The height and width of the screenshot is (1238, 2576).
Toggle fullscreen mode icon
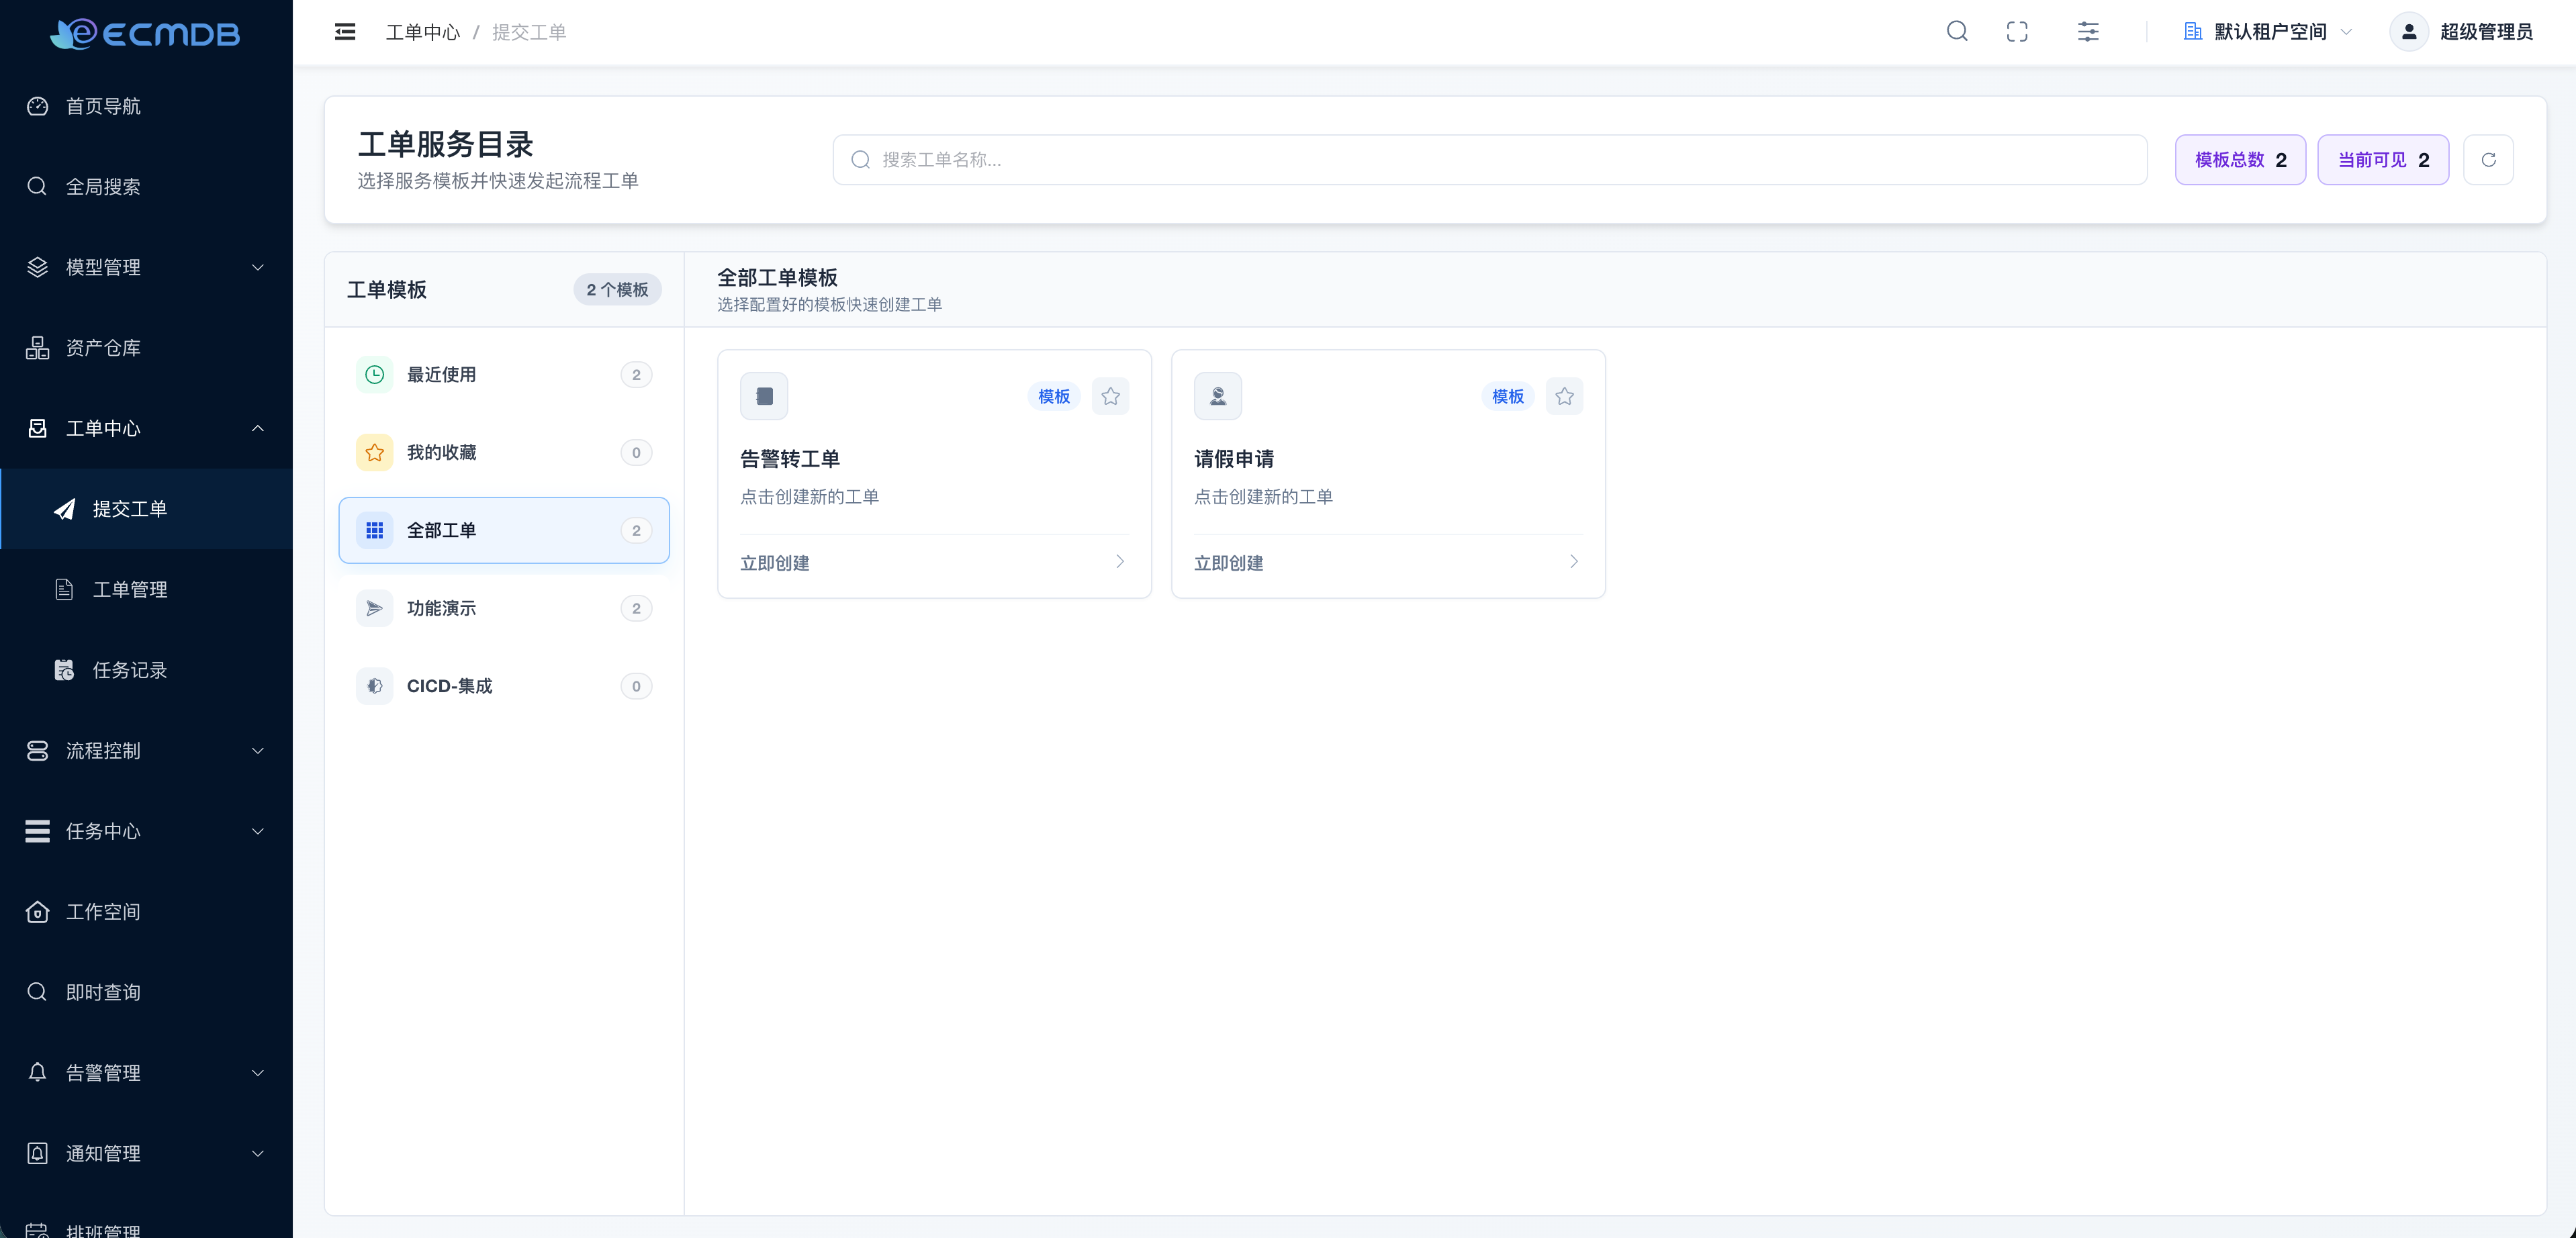tap(2017, 32)
